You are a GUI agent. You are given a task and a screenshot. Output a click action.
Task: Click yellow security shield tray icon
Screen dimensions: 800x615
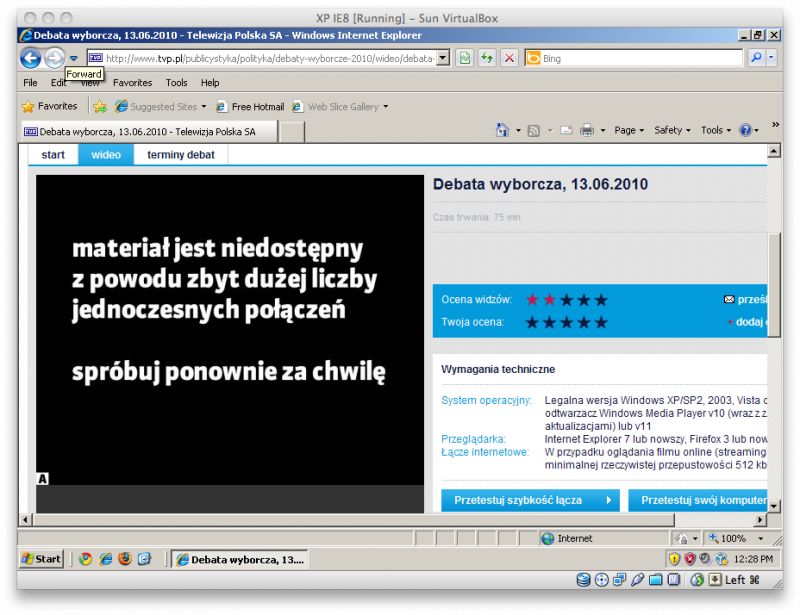click(x=674, y=559)
